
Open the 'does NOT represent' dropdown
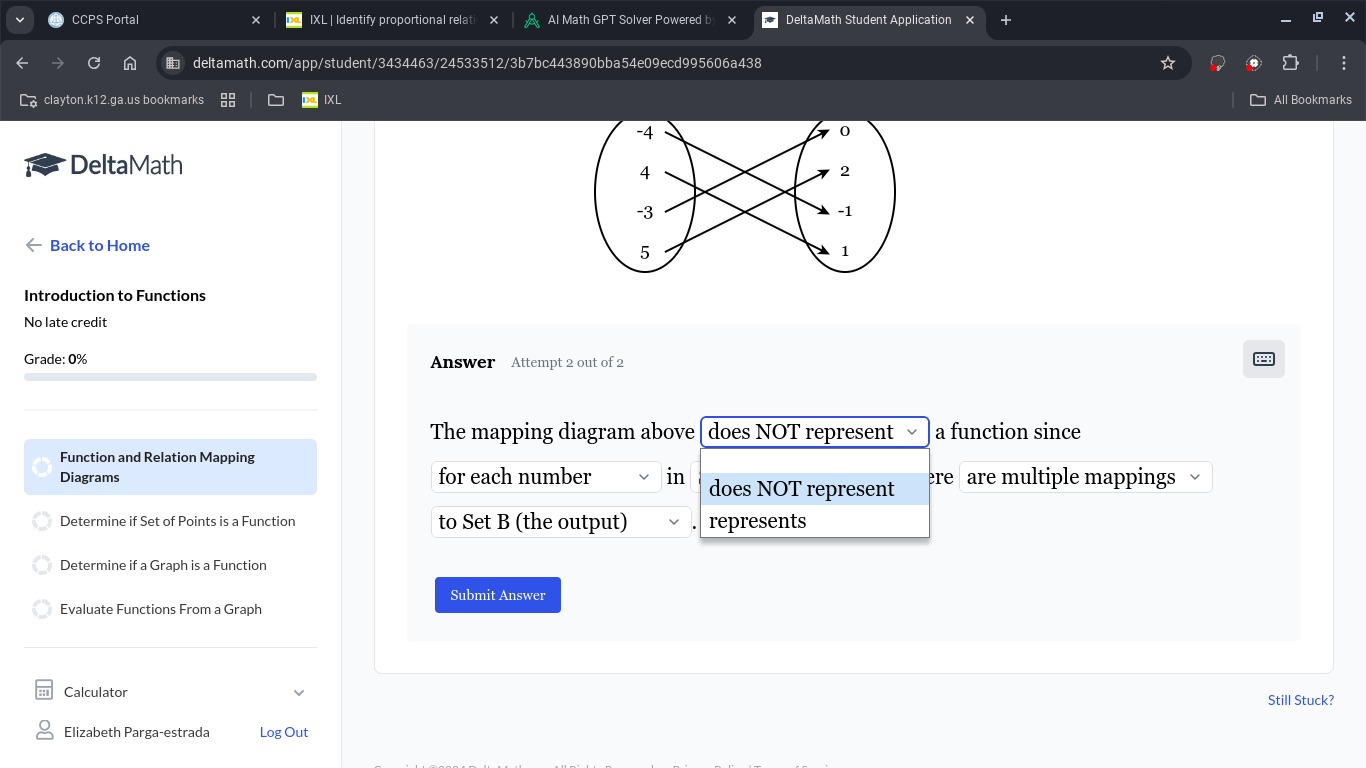(815, 432)
